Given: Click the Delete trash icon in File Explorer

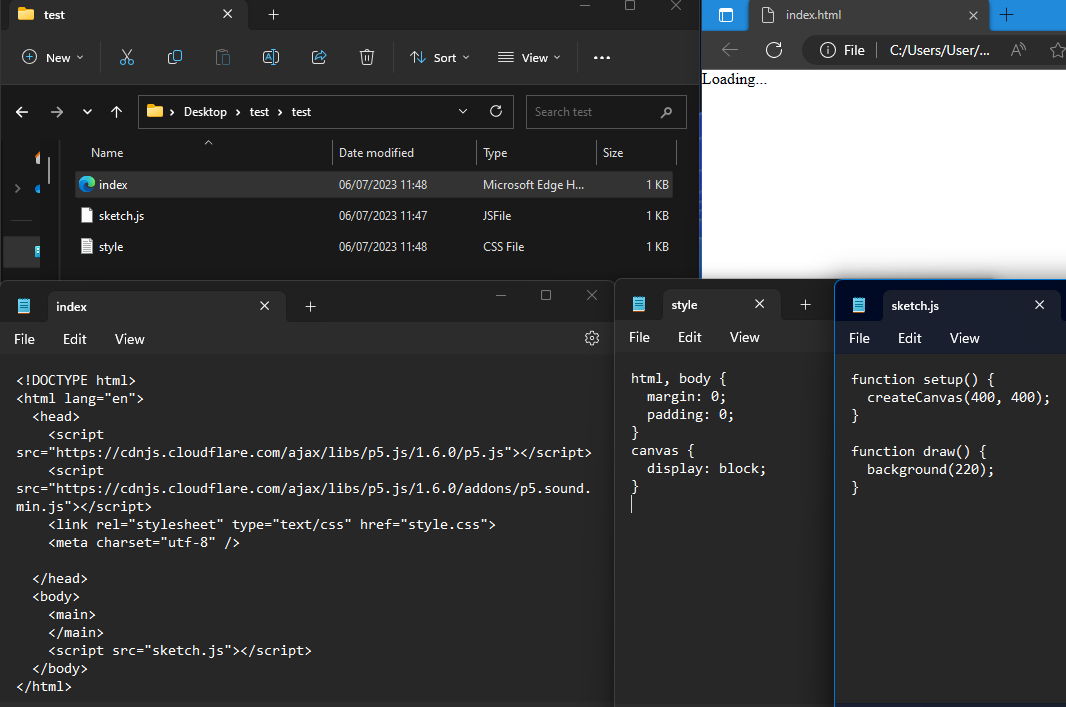Looking at the screenshot, I should click(366, 58).
